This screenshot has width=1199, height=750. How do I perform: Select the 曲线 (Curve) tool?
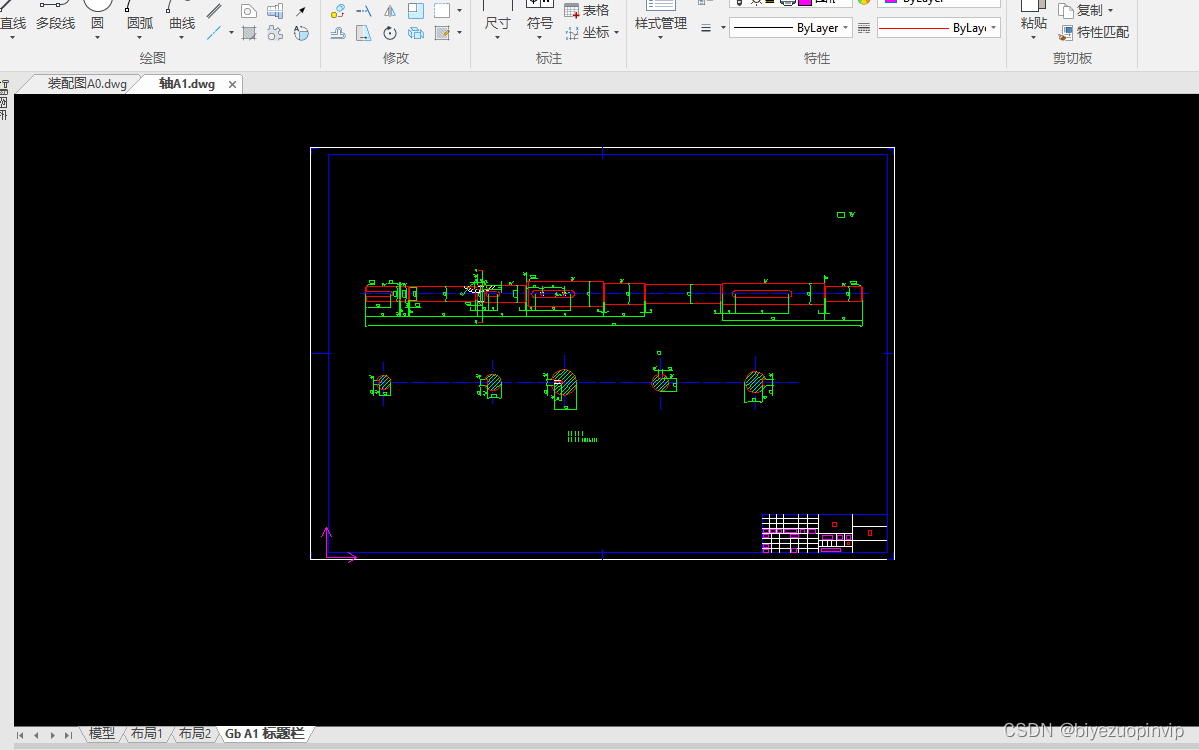(x=181, y=17)
